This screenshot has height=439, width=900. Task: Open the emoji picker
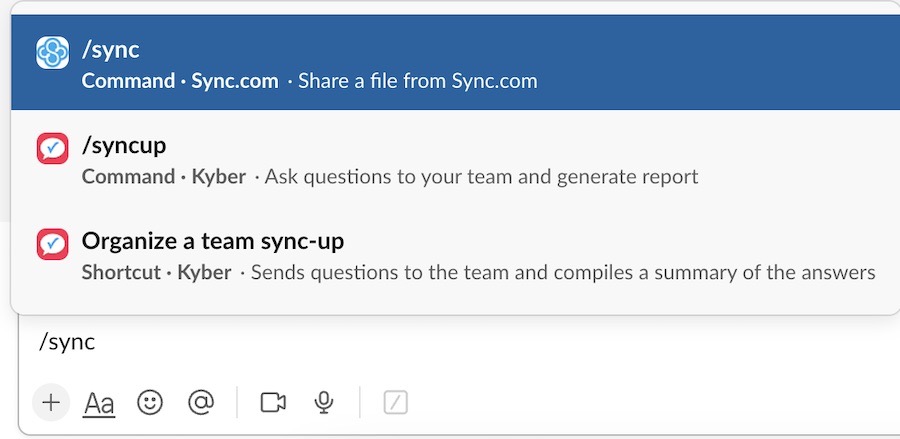[150, 402]
